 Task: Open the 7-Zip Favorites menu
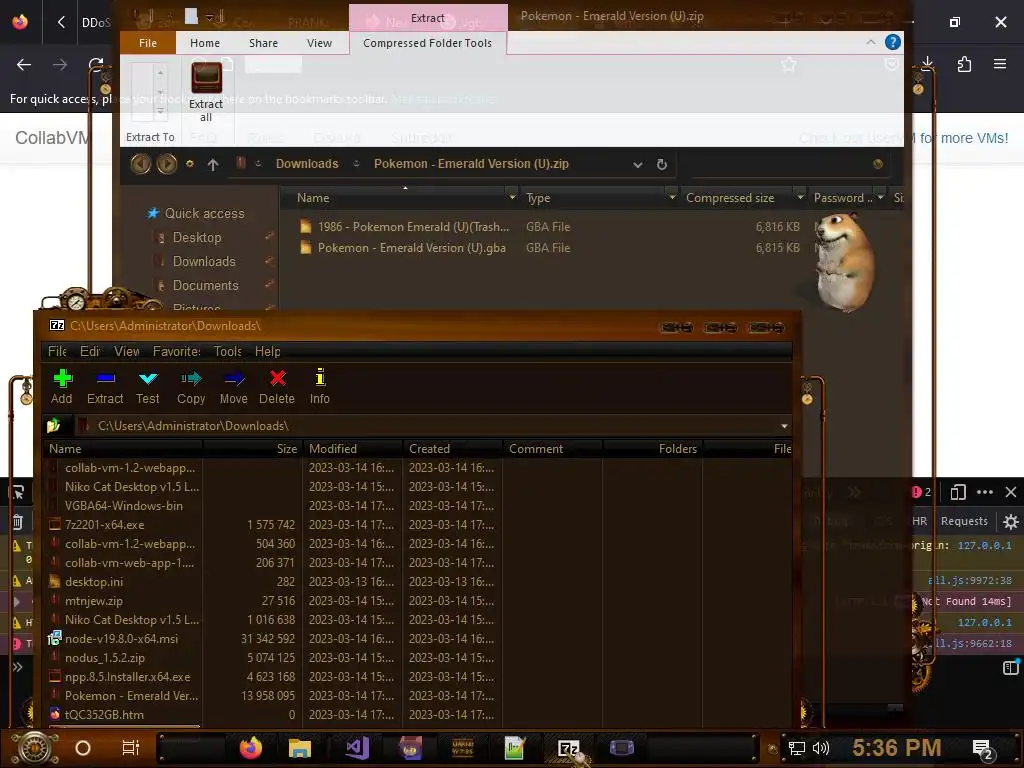pos(176,351)
